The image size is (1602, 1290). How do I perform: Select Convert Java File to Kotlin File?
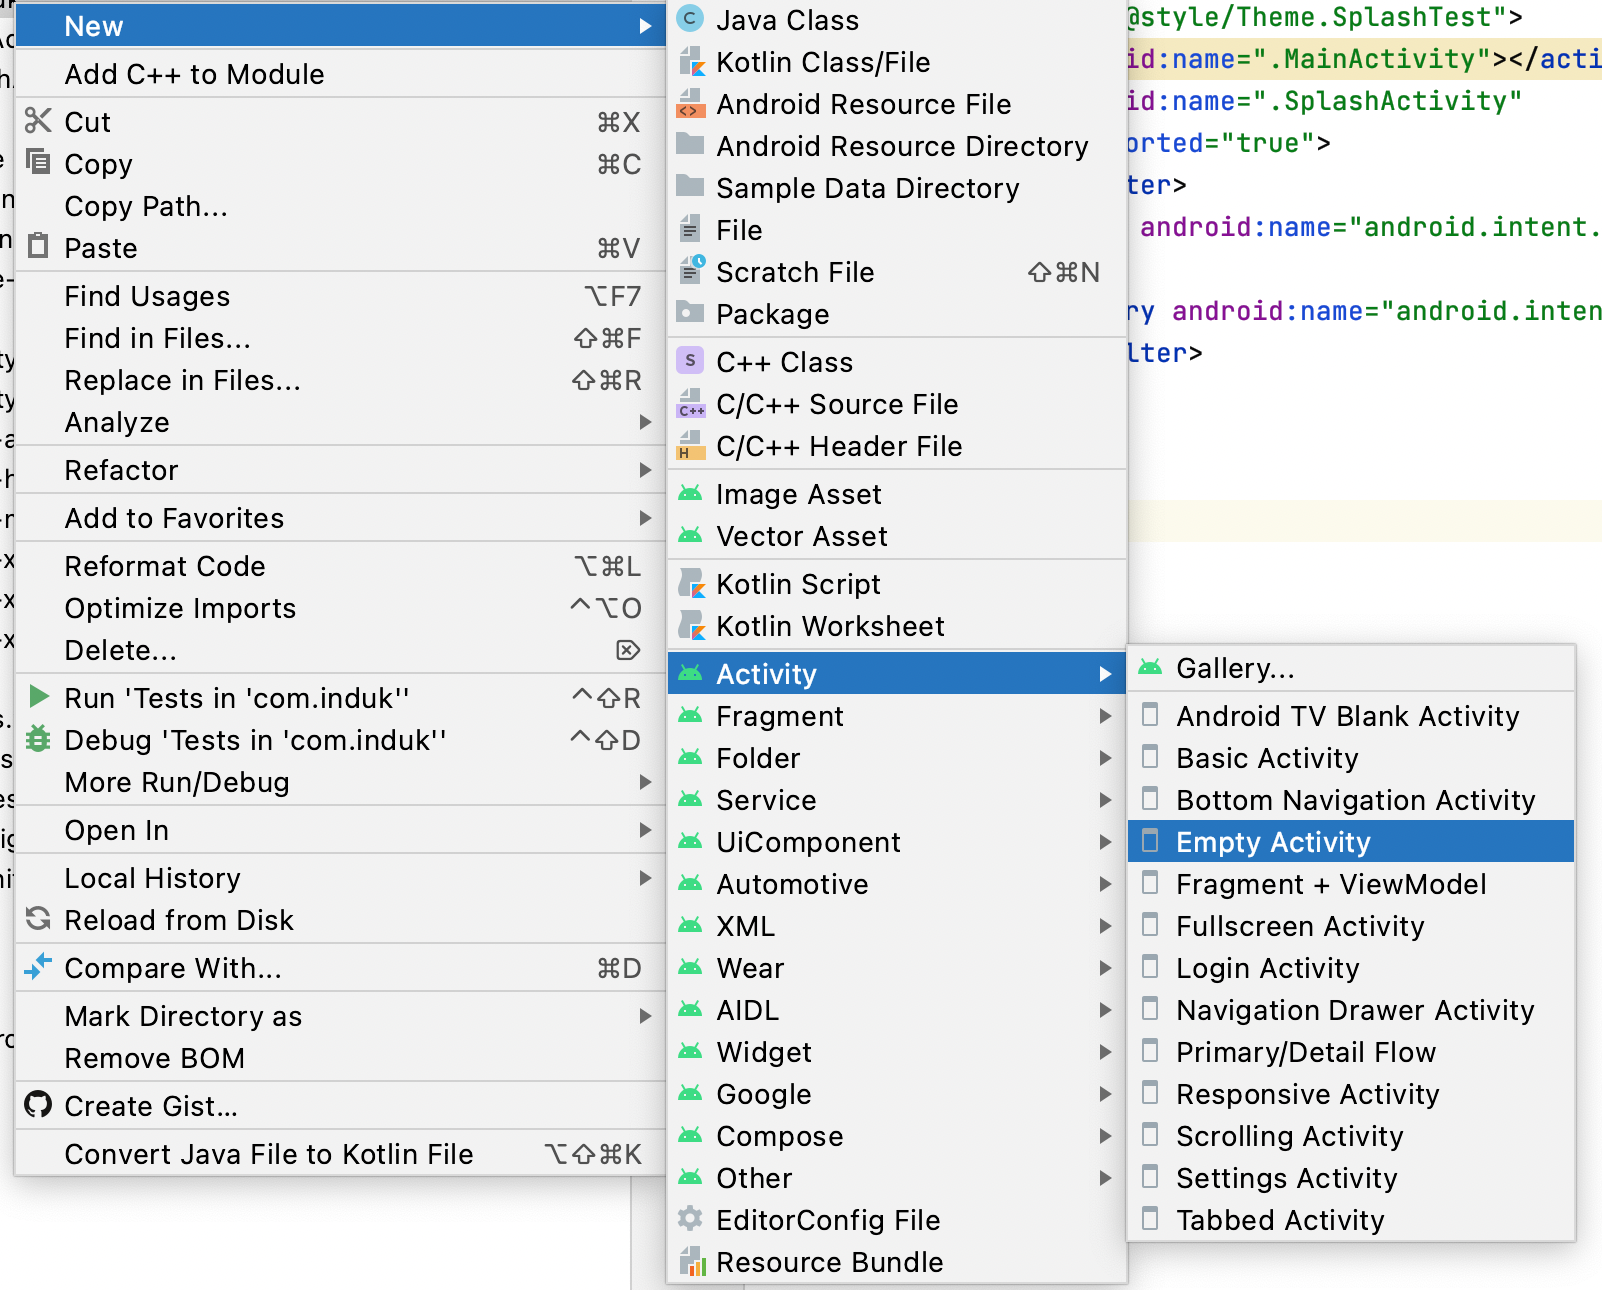tap(340, 1154)
